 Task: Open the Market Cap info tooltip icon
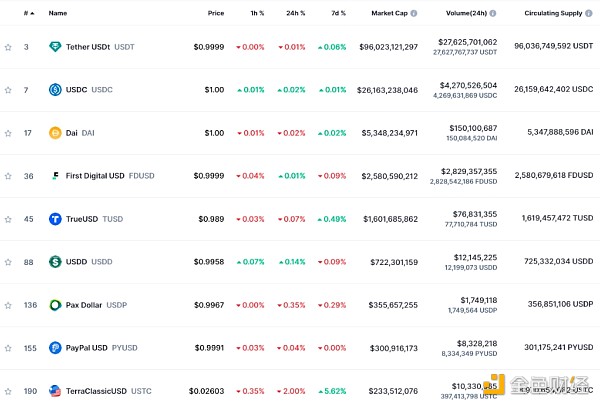tap(414, 14)
